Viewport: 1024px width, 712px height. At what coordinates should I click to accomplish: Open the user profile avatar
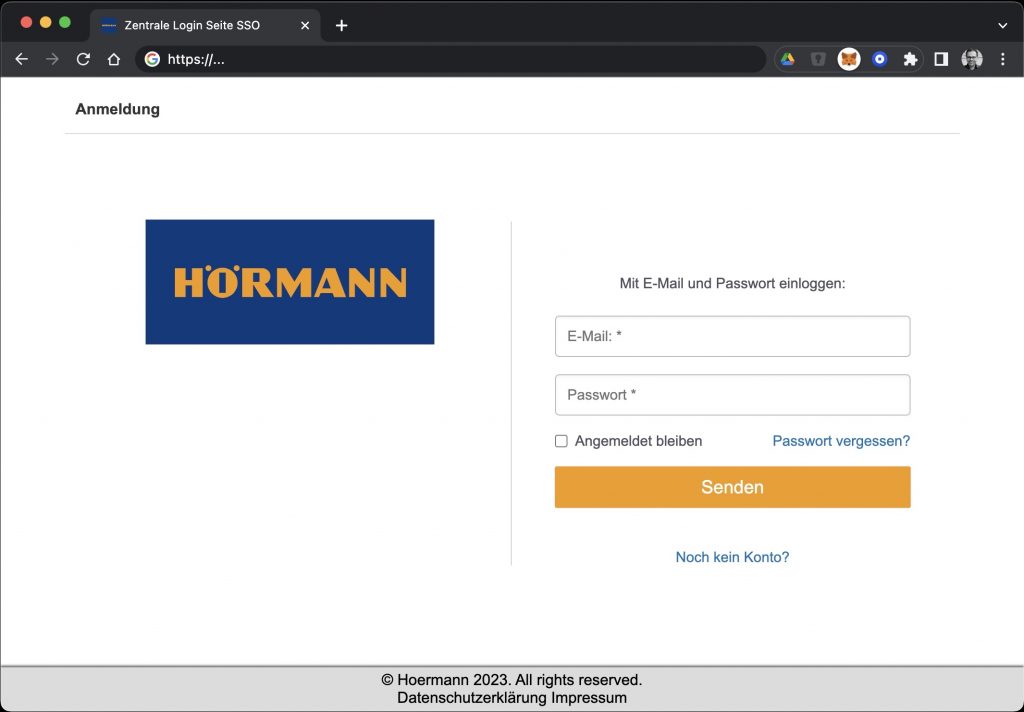[972, 59]
